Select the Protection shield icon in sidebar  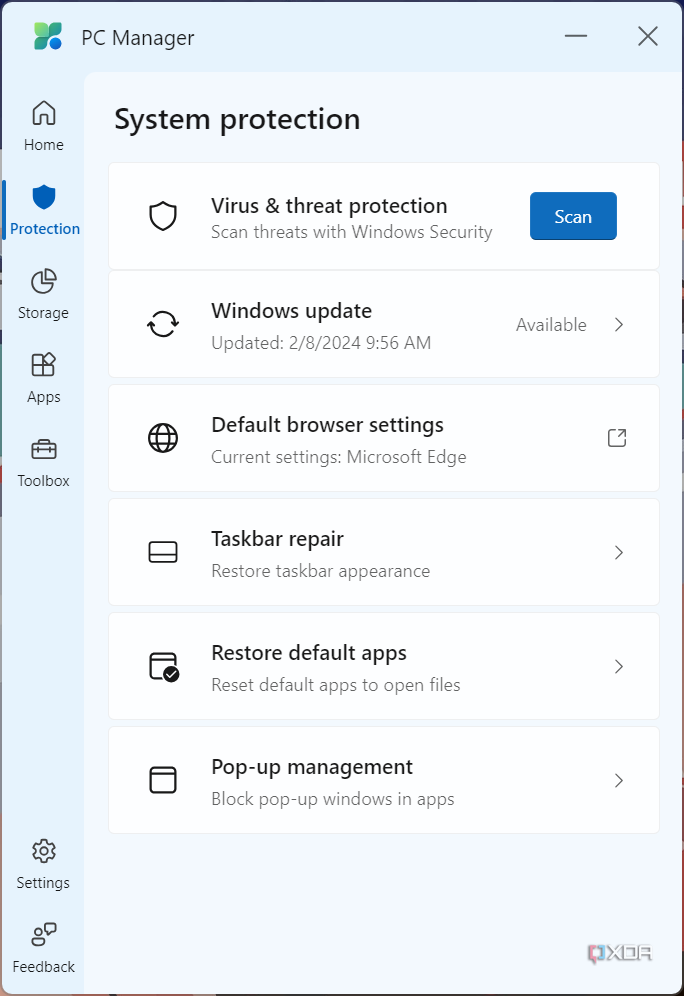[x=44, y=198]
